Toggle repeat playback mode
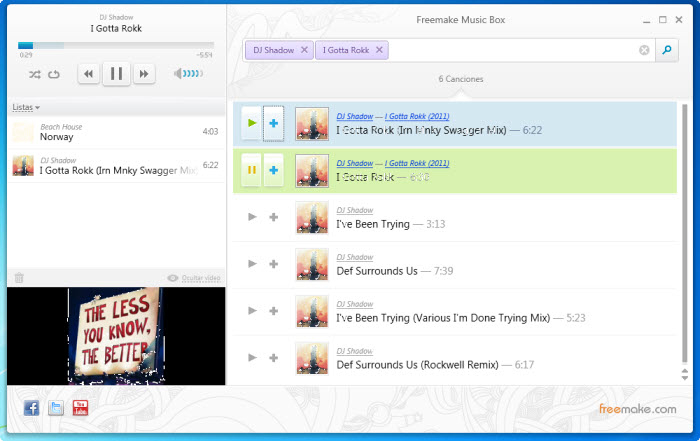 pyautogui.click(x=54, y=75)
